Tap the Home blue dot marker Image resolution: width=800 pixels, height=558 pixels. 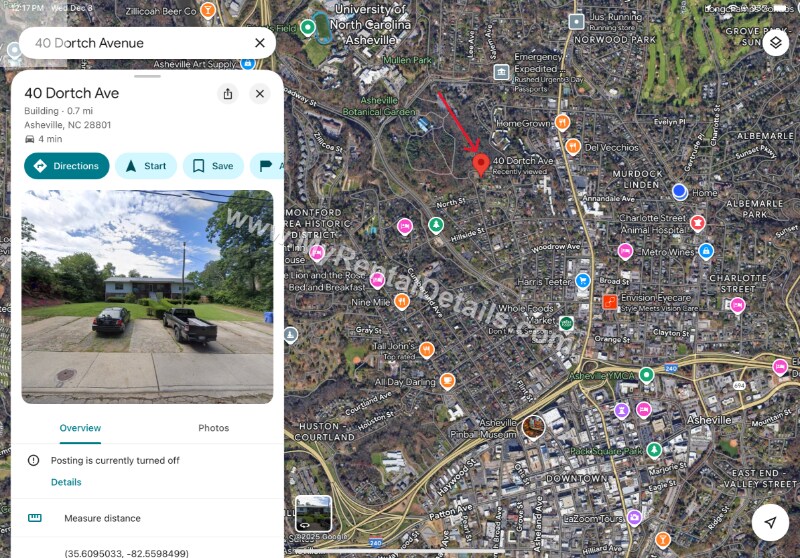(680, 192)
